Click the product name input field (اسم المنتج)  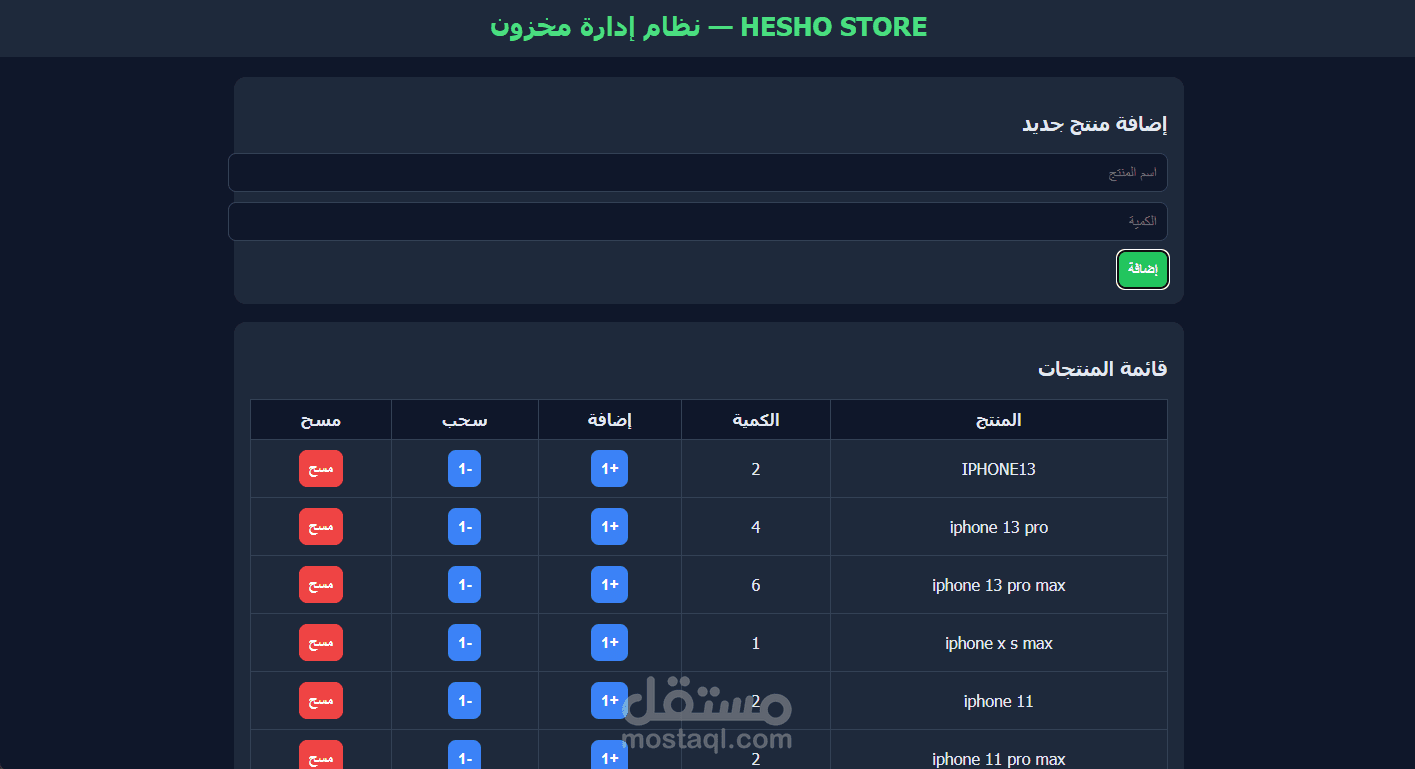pyautogui.click(x=698, y=172)
